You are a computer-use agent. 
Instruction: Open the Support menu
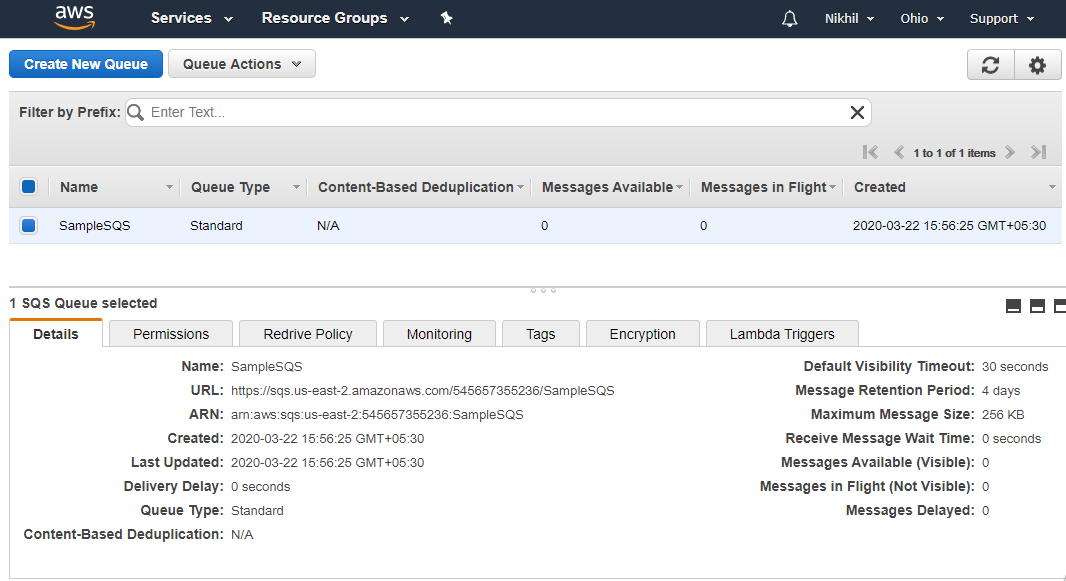[x=1001, y=18]
